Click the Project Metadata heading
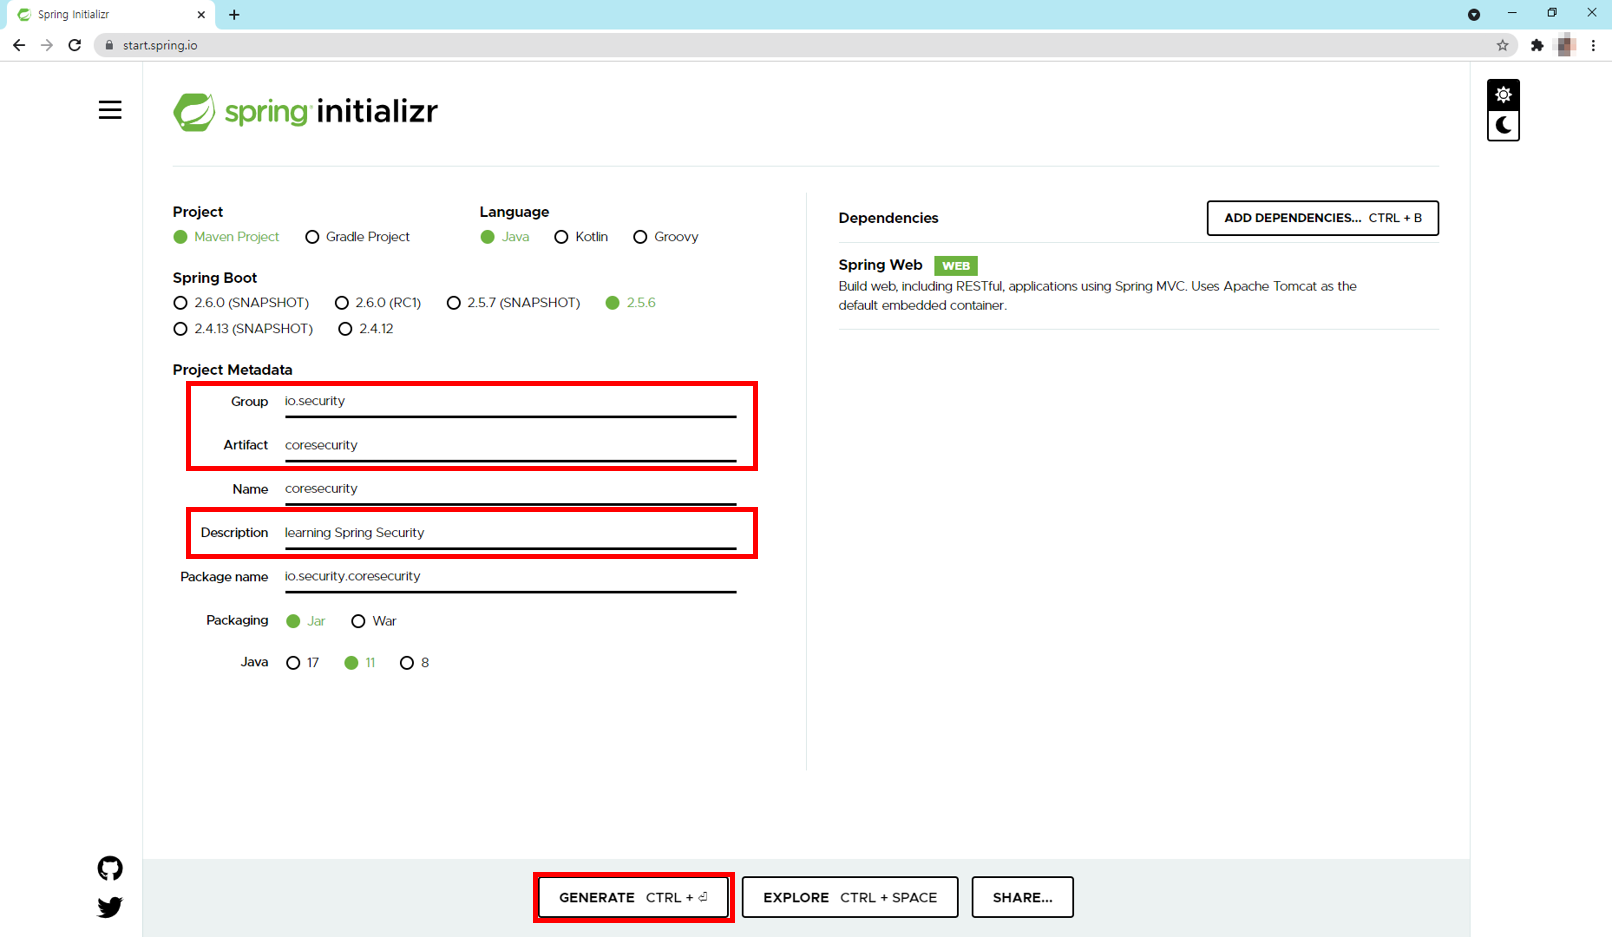Screen dimensions: 1612x937 (232, 370)
